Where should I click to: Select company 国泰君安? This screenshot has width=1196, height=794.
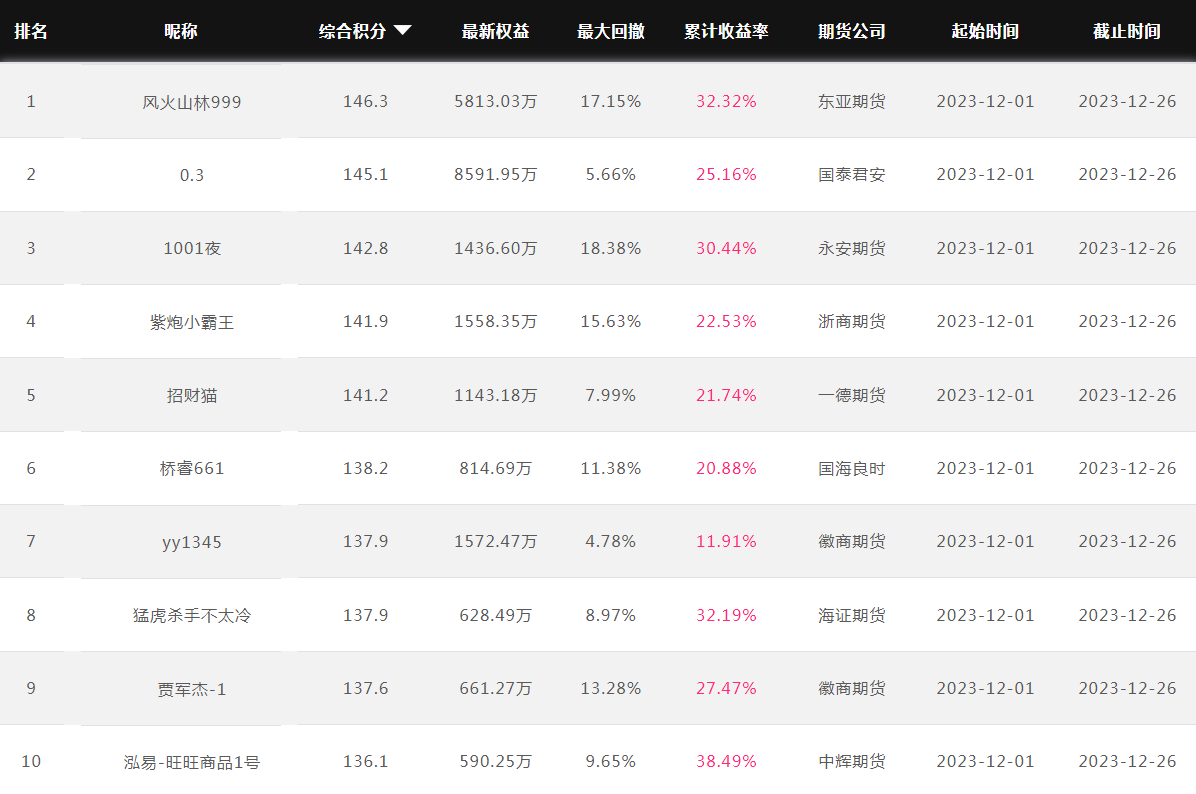852,175
